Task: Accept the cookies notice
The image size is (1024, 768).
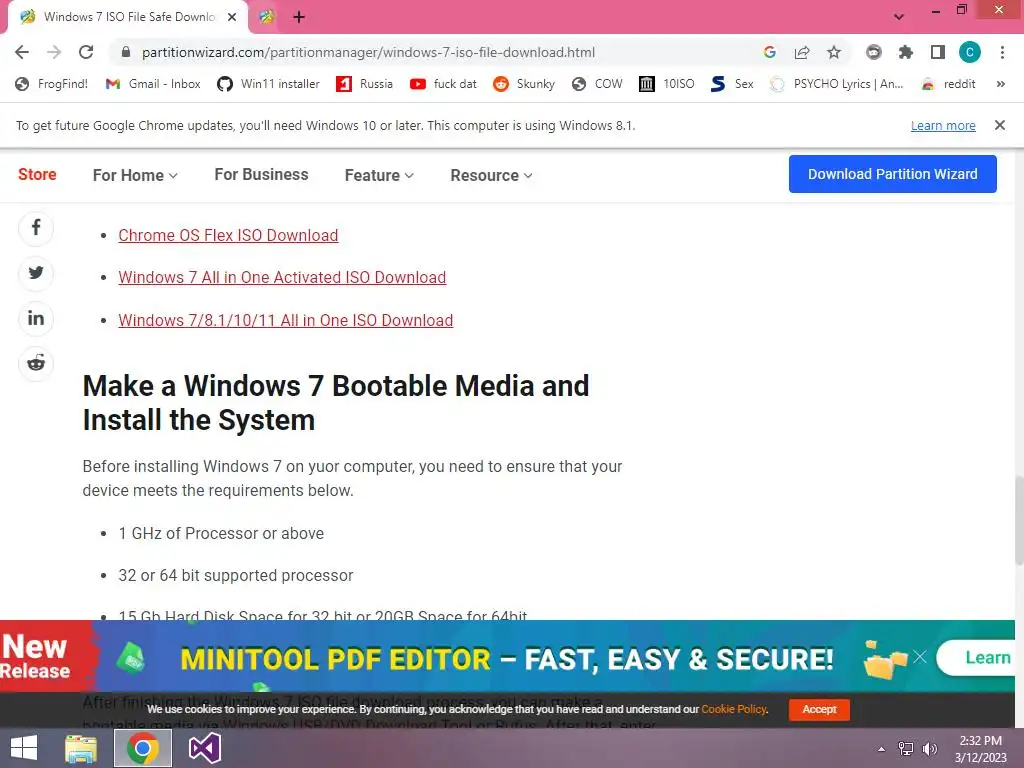Action: coord(819,709)
